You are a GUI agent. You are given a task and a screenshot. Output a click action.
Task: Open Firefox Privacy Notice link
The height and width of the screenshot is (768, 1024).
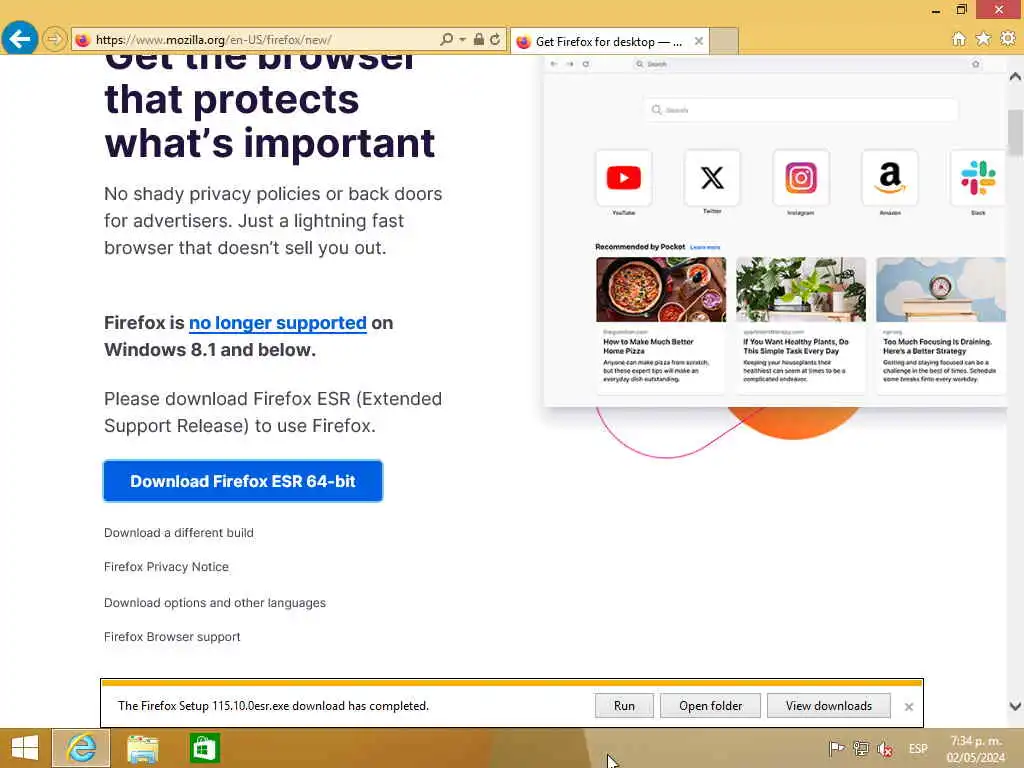click(166, 567)
